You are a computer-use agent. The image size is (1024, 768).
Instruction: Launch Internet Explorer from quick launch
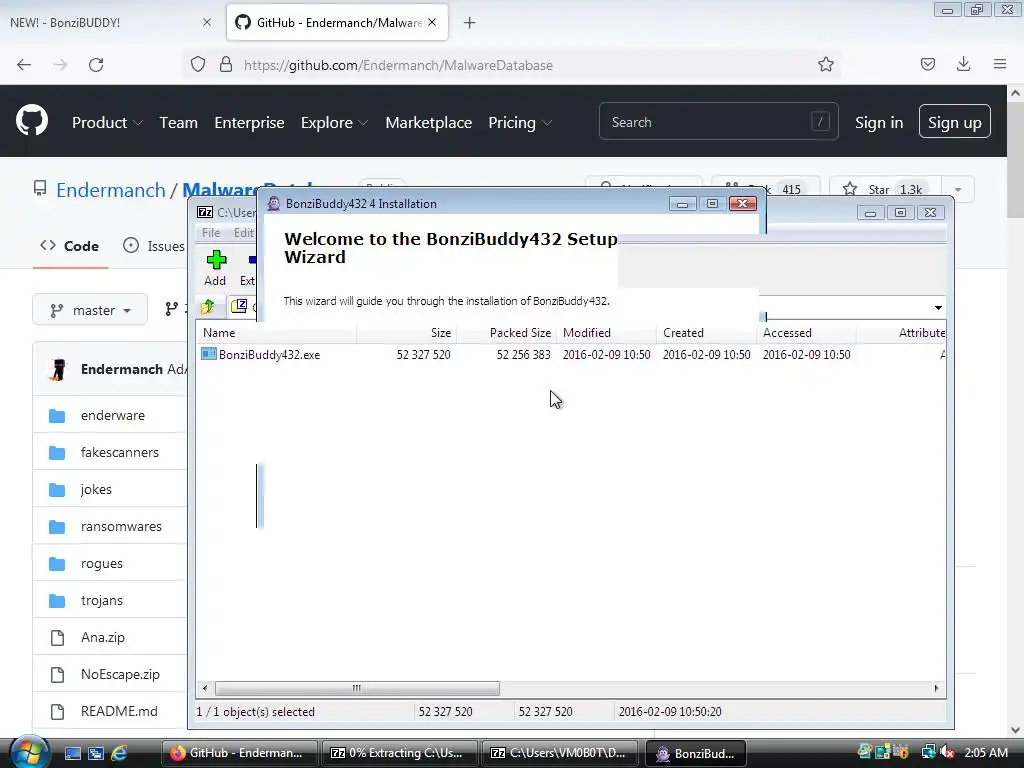119,753
